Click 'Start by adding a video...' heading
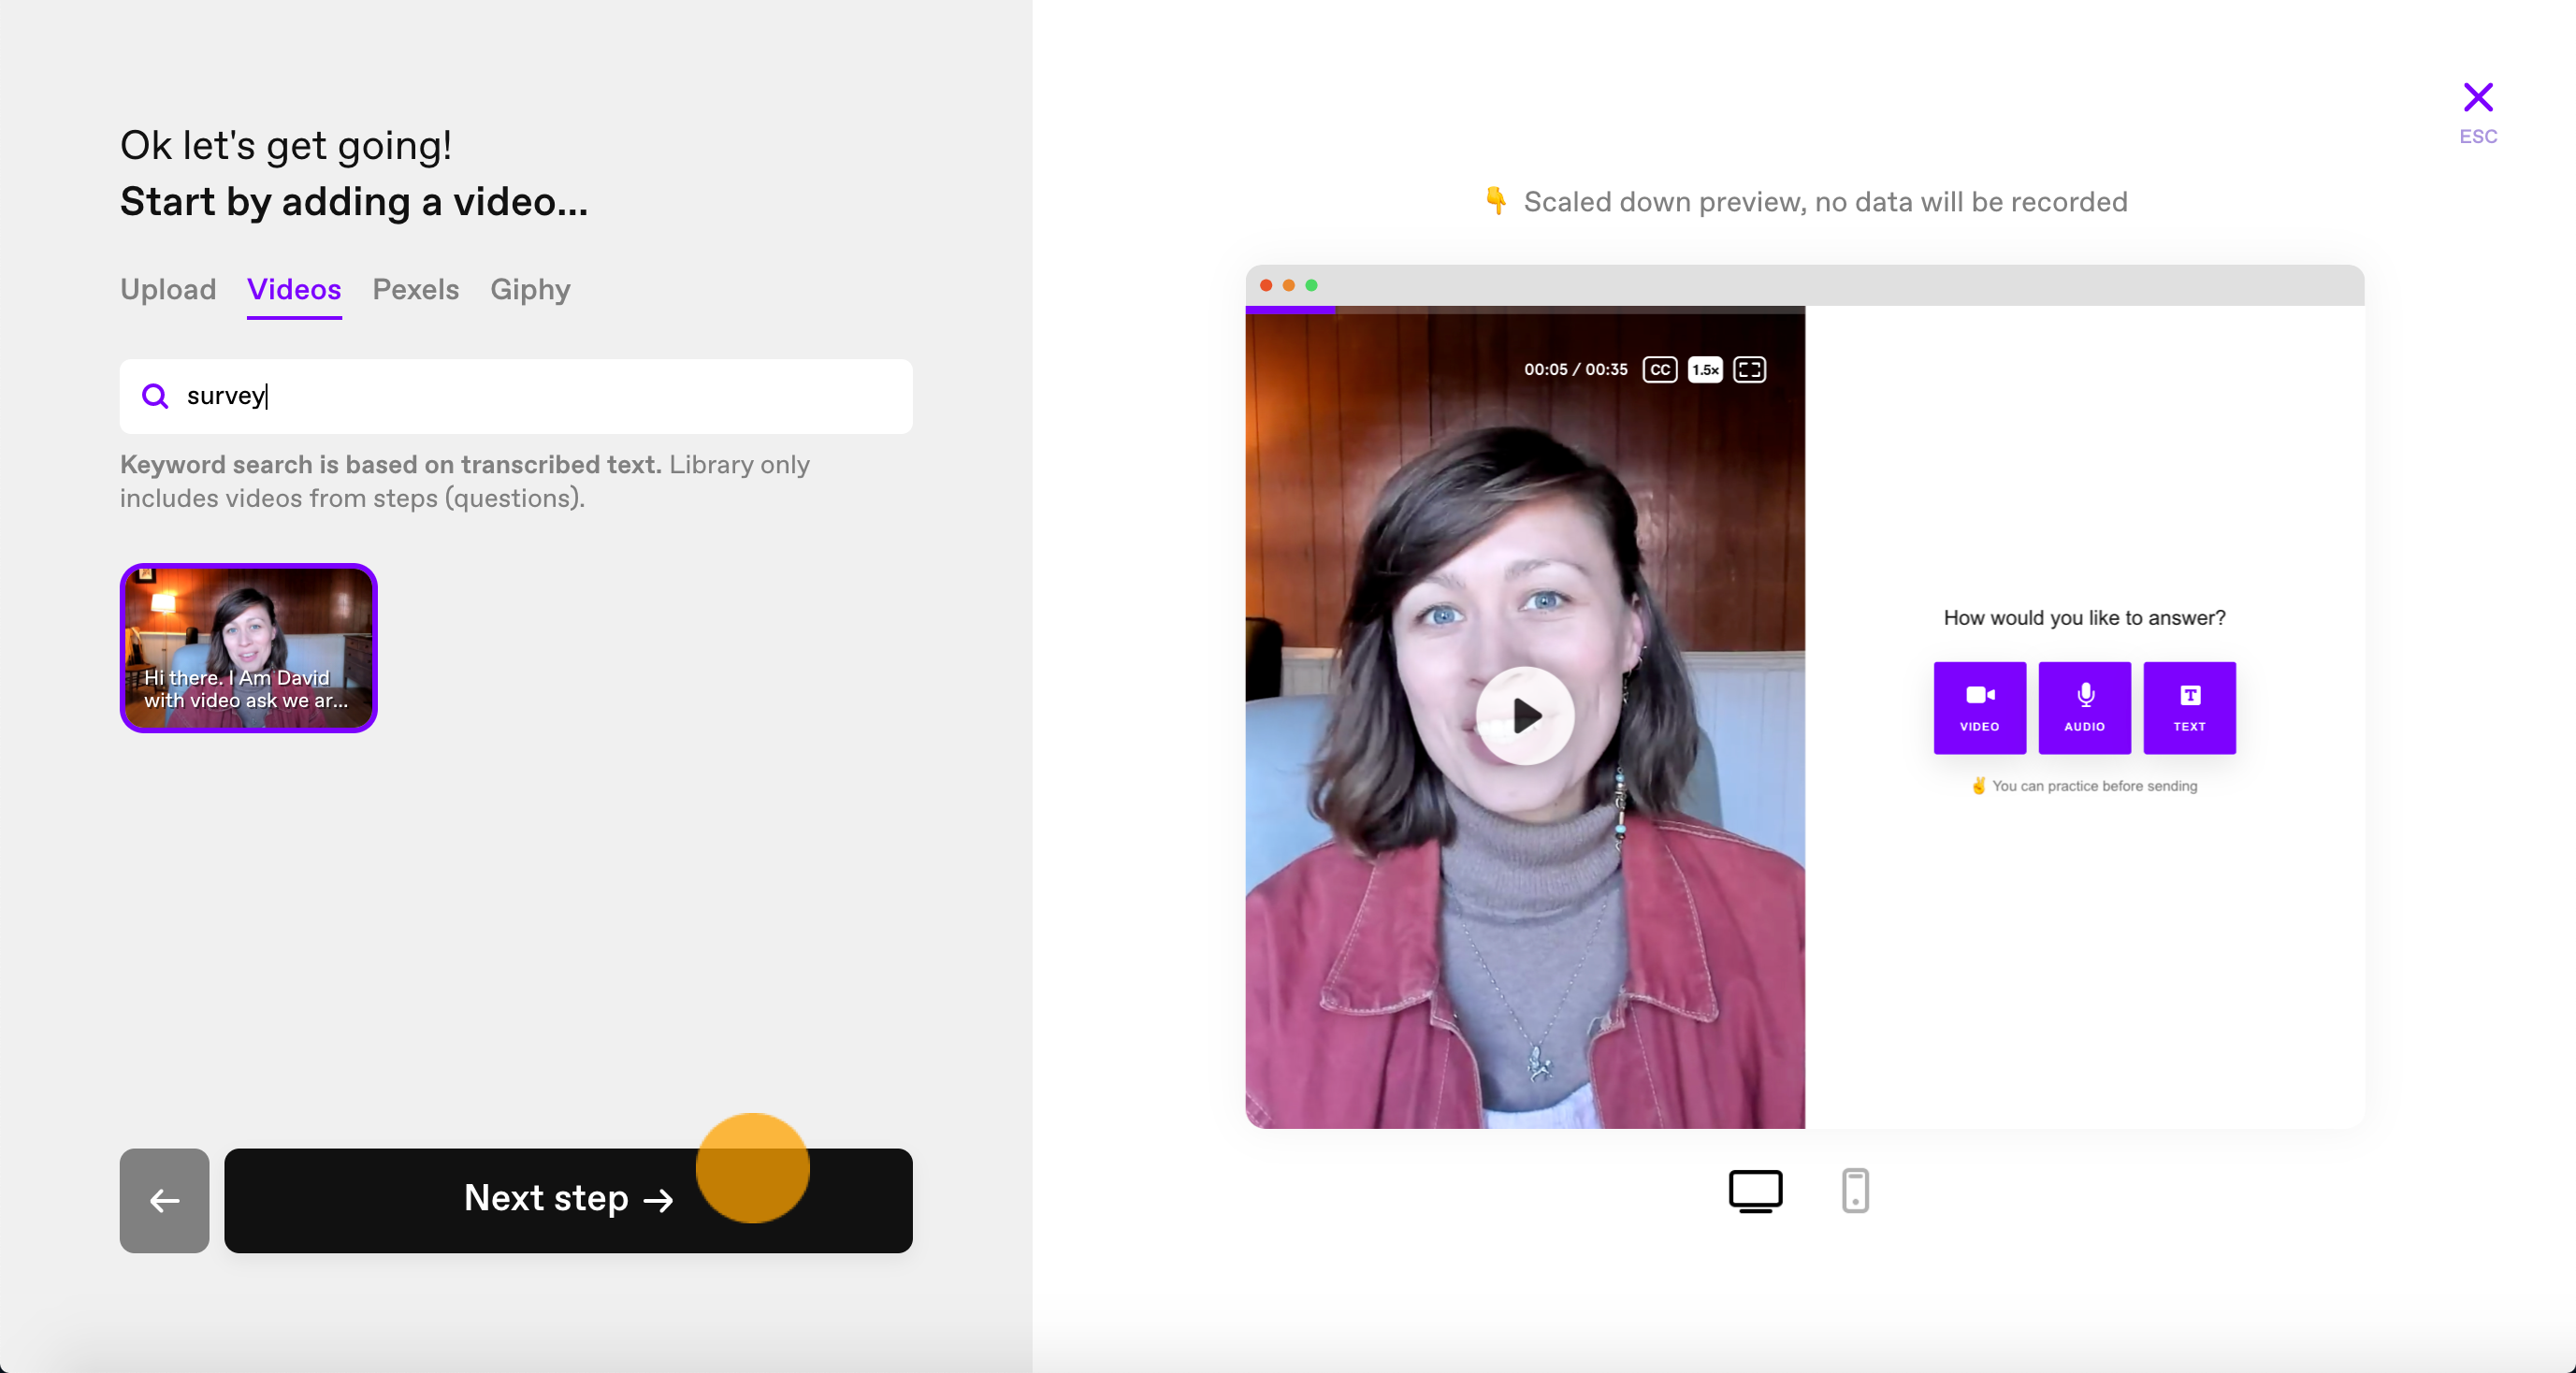2576x1373 pixels. 354,202
